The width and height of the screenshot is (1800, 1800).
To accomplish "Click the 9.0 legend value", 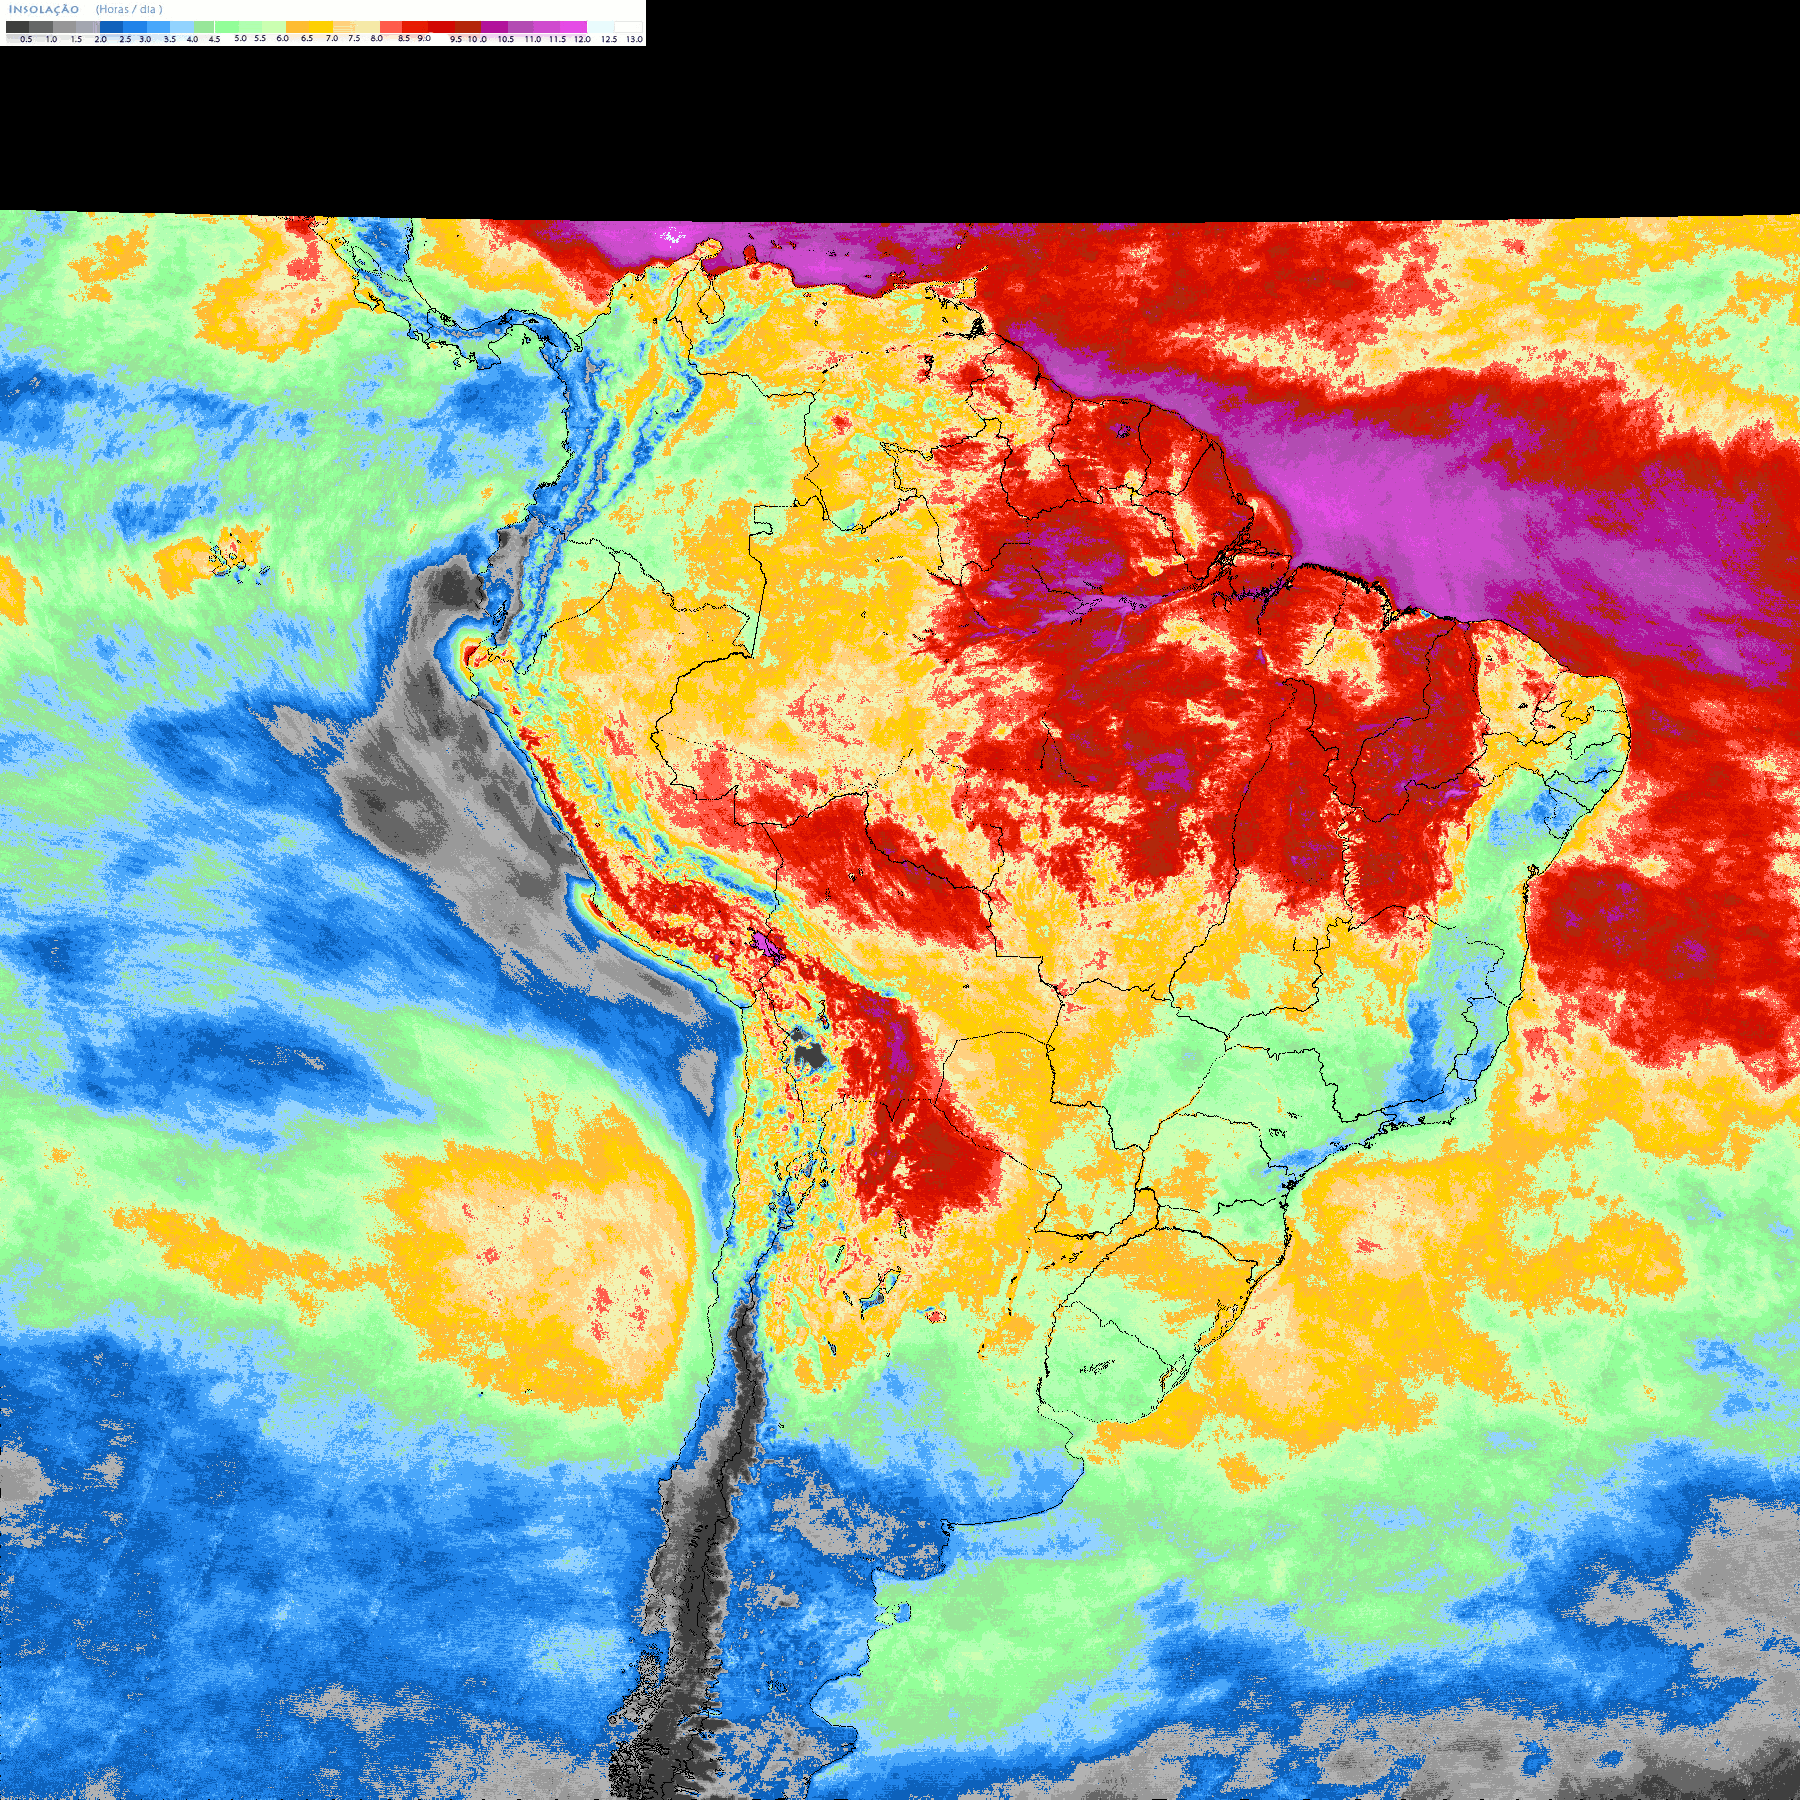I will pos(424,38).
